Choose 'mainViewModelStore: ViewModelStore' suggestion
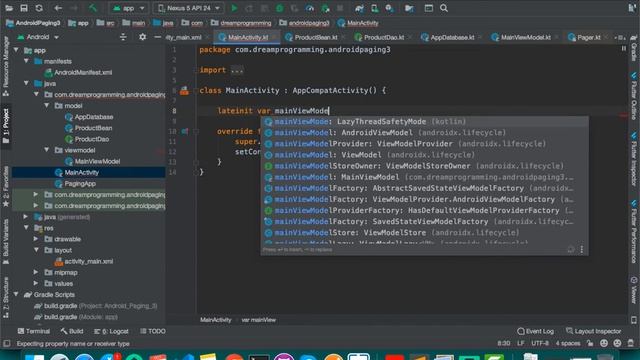The height and width of the screenshot is (360, 640). point(424,233)
